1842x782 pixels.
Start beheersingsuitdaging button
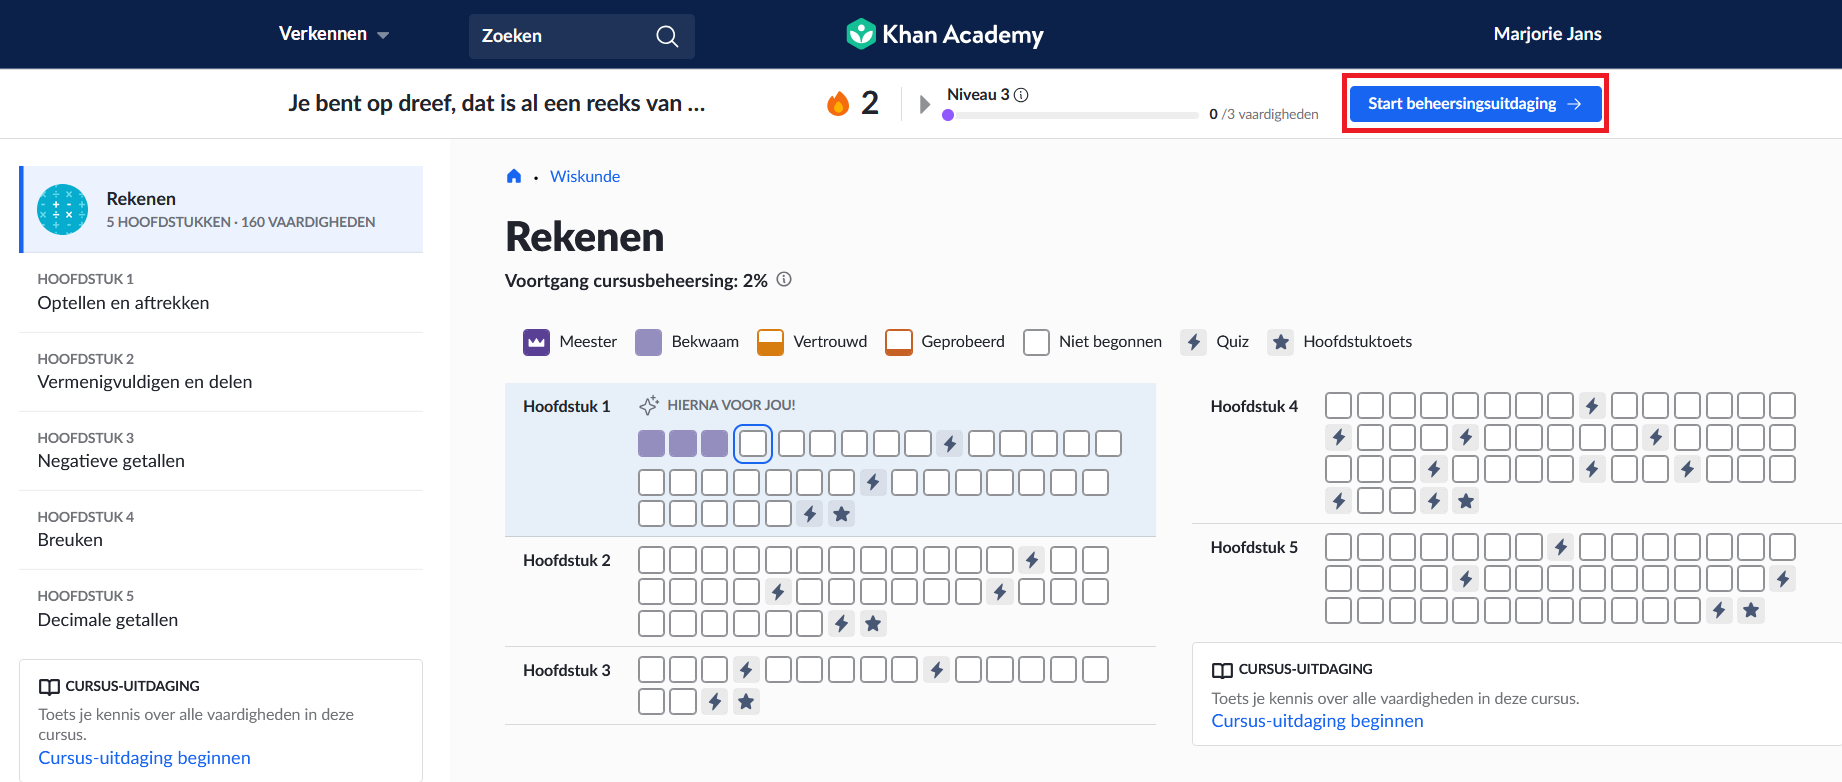point(1475,104)
